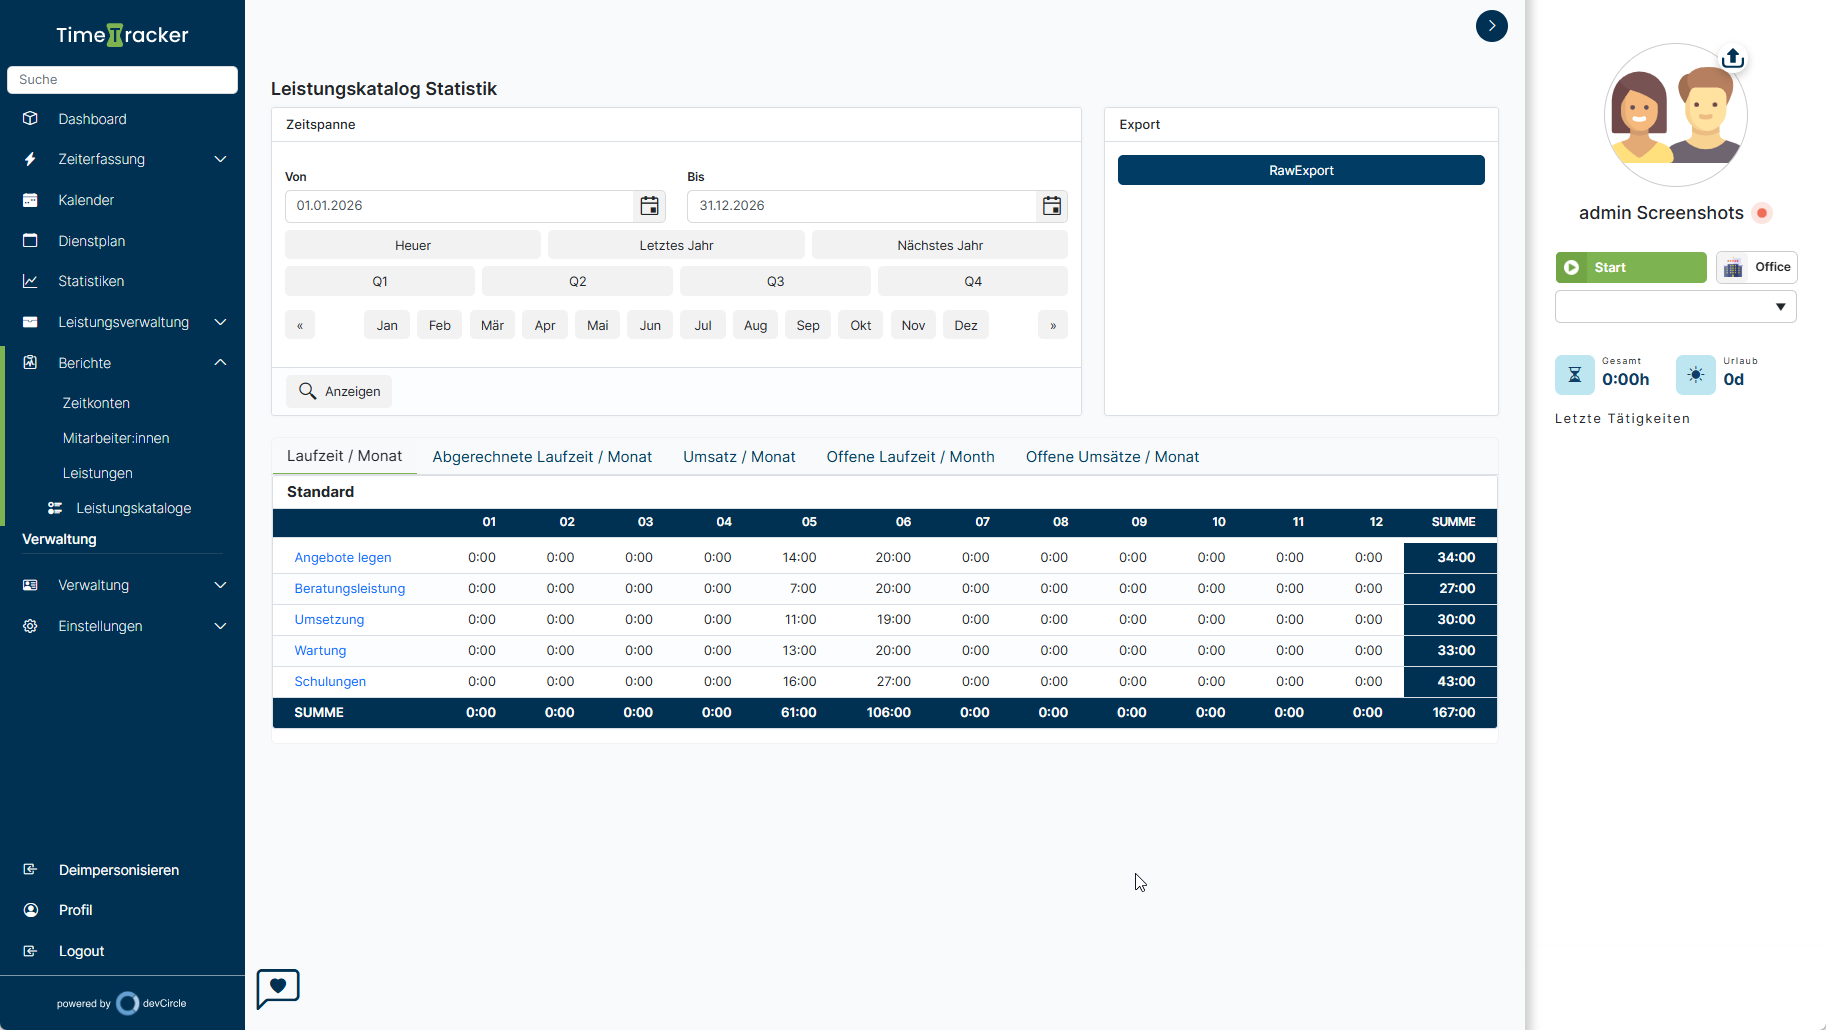Click the Gesamt hourglass icon
The height and width of the screenshot is (1030, 1826).
pos(1575,375)
